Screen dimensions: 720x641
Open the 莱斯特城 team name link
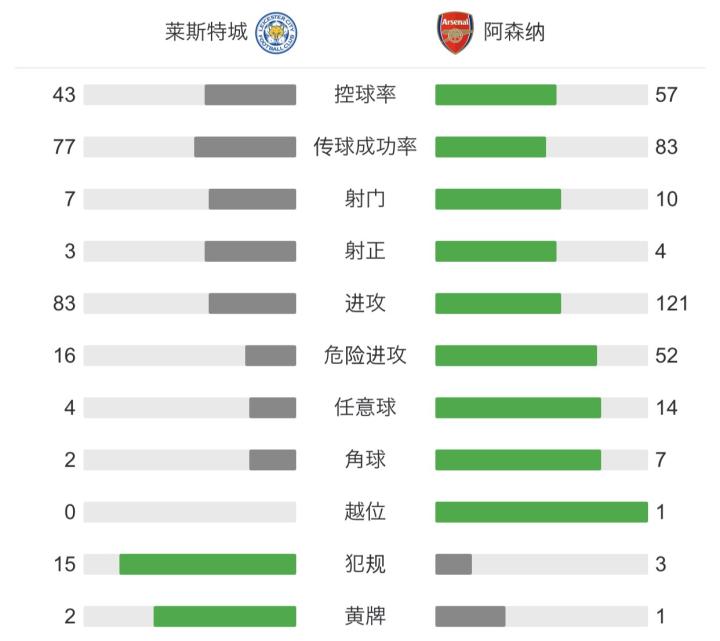click(x=206, y=33)
